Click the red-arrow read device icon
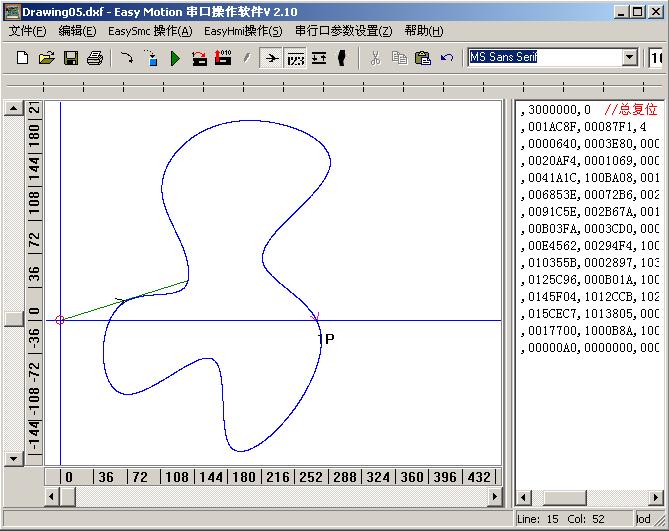 point(199,58)
